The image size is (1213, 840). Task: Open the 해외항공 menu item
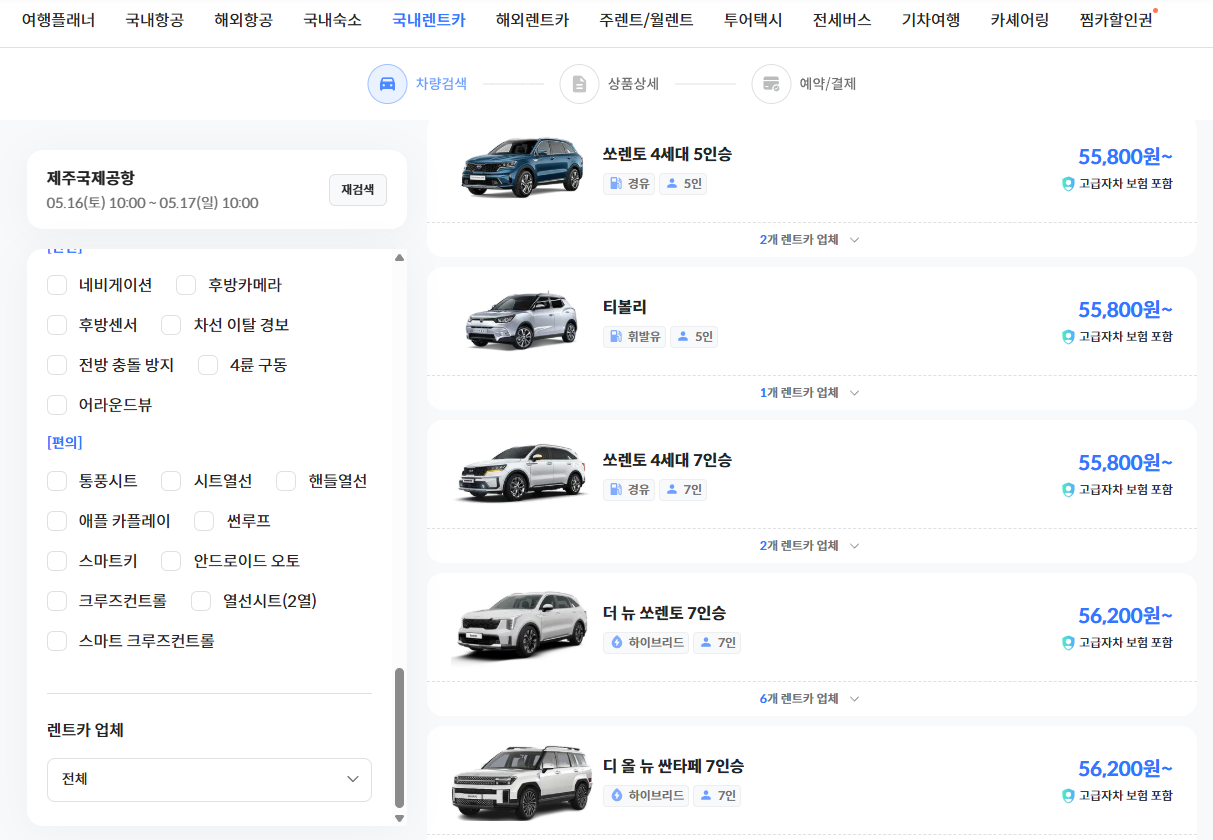pyautogui.click(x=244, y=20)
